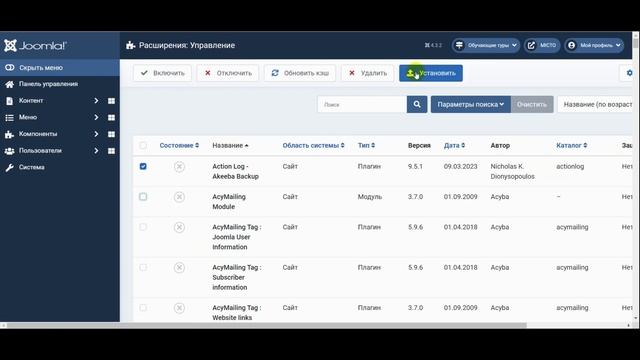Click the vertical page scrollbar

[636, 42]
